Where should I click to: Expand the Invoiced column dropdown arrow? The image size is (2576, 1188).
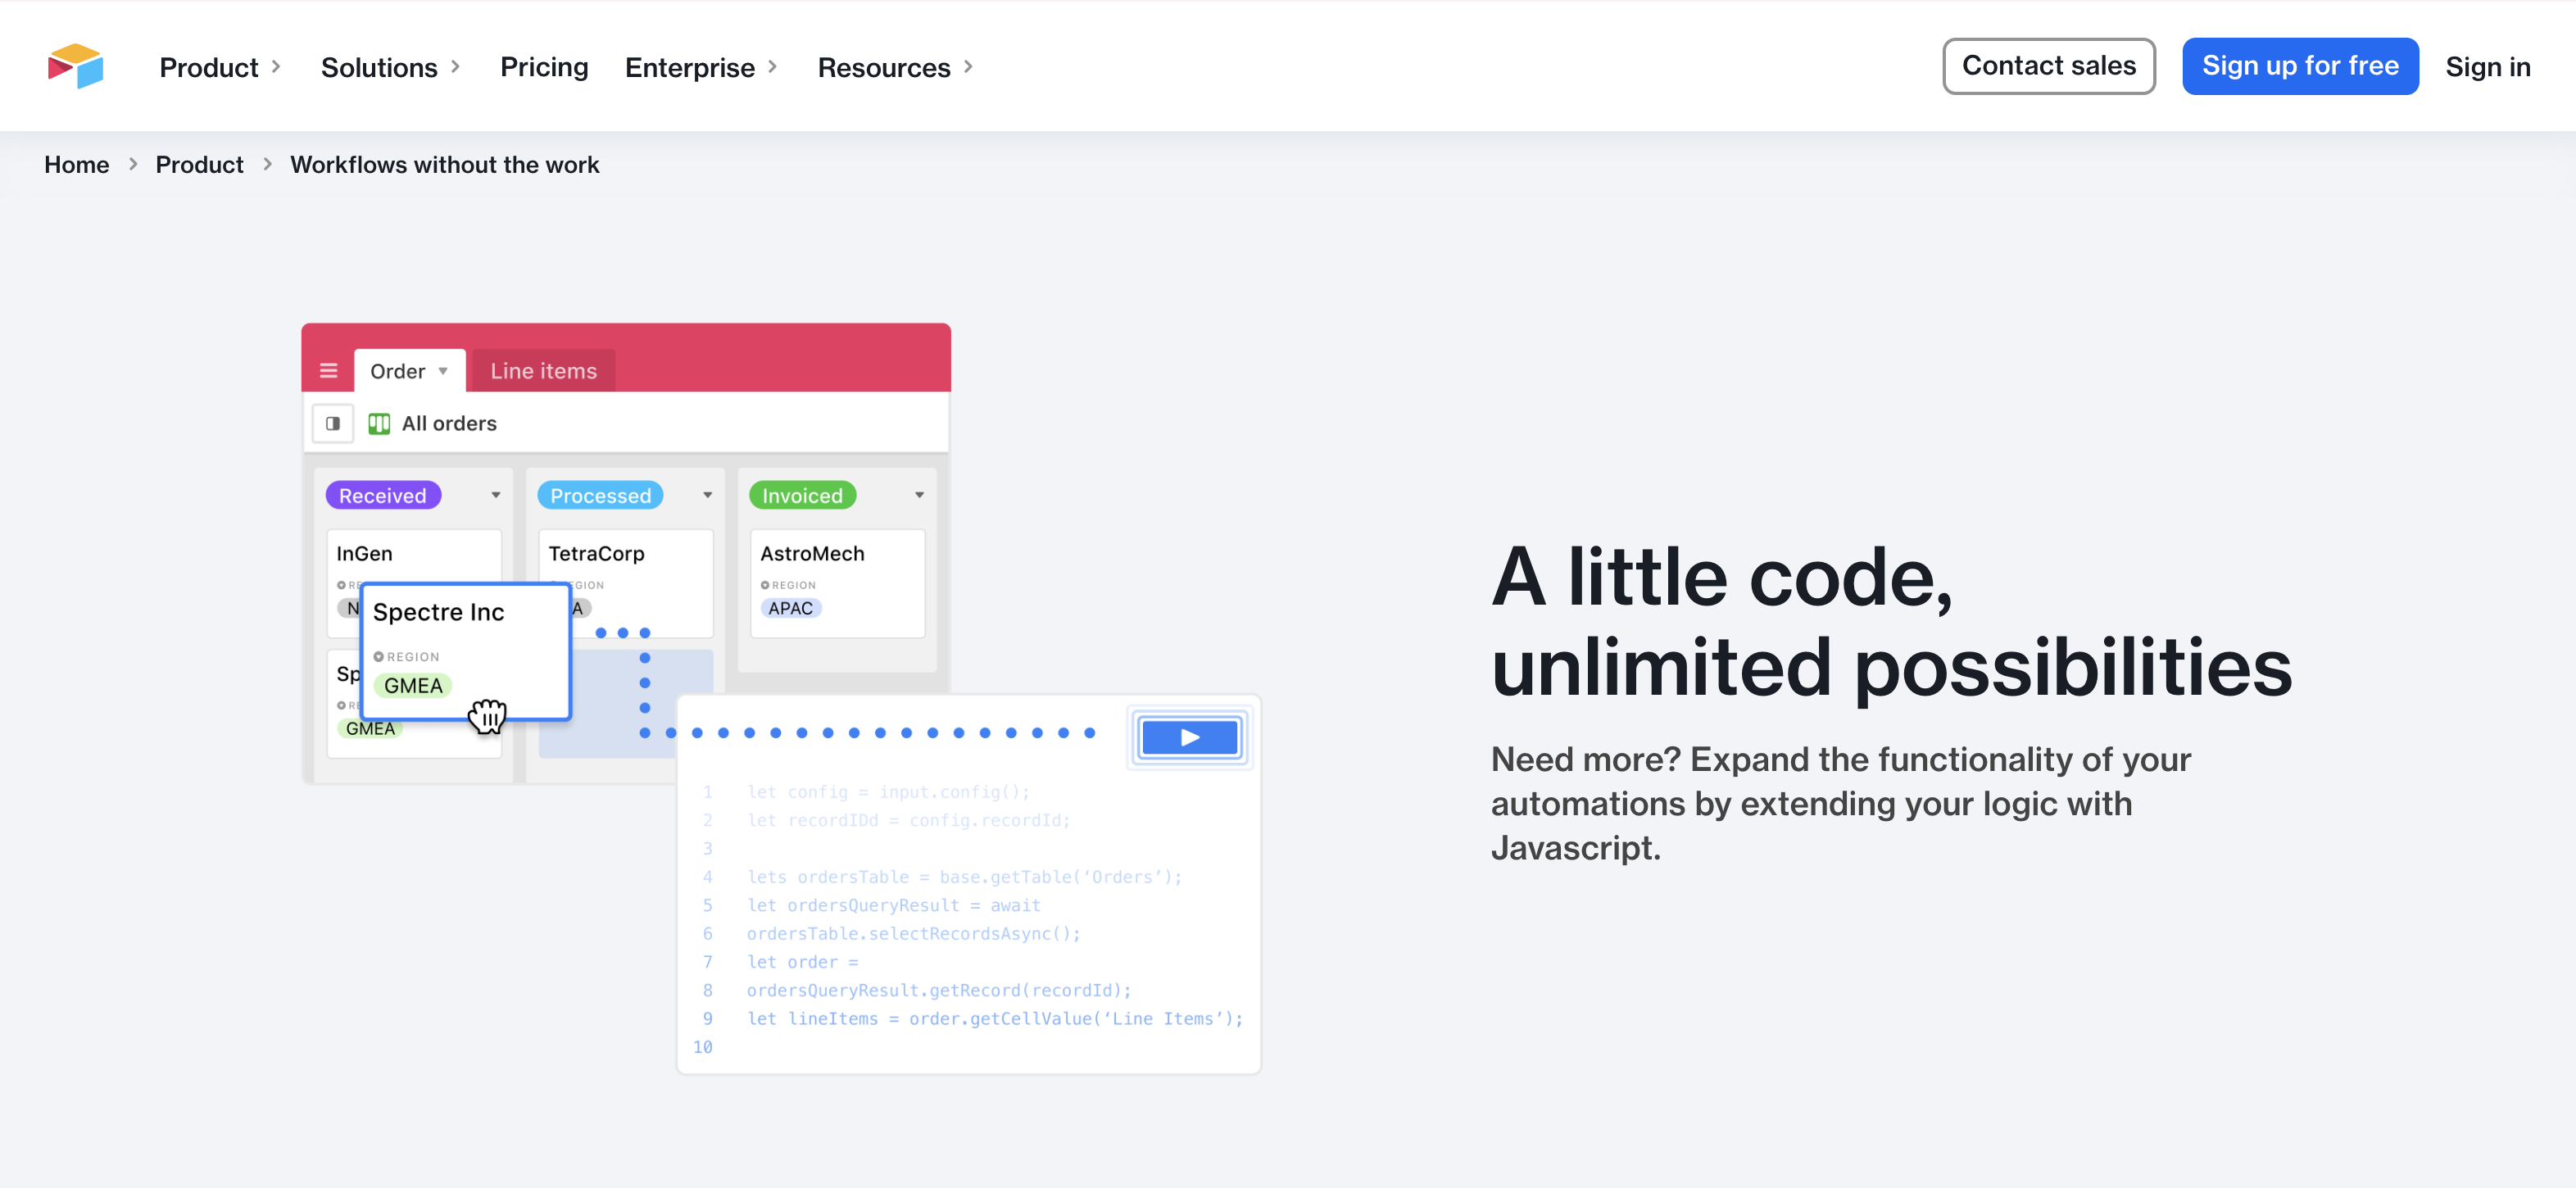point(919,495)
